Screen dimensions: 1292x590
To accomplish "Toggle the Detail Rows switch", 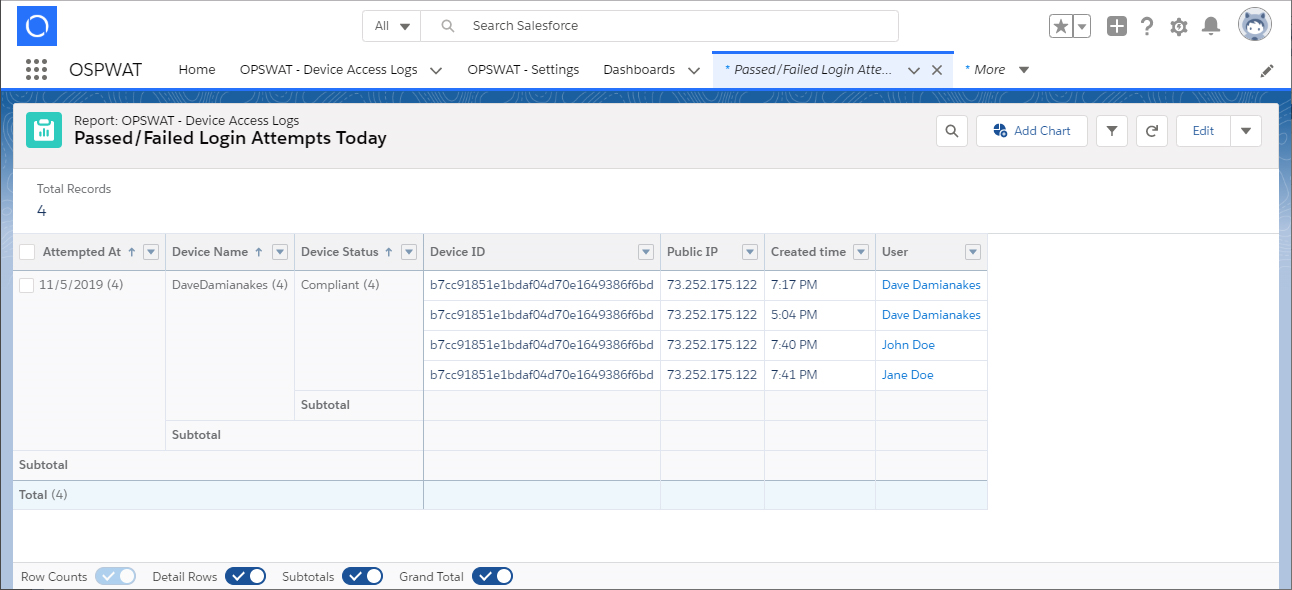I will click(246, 576).
